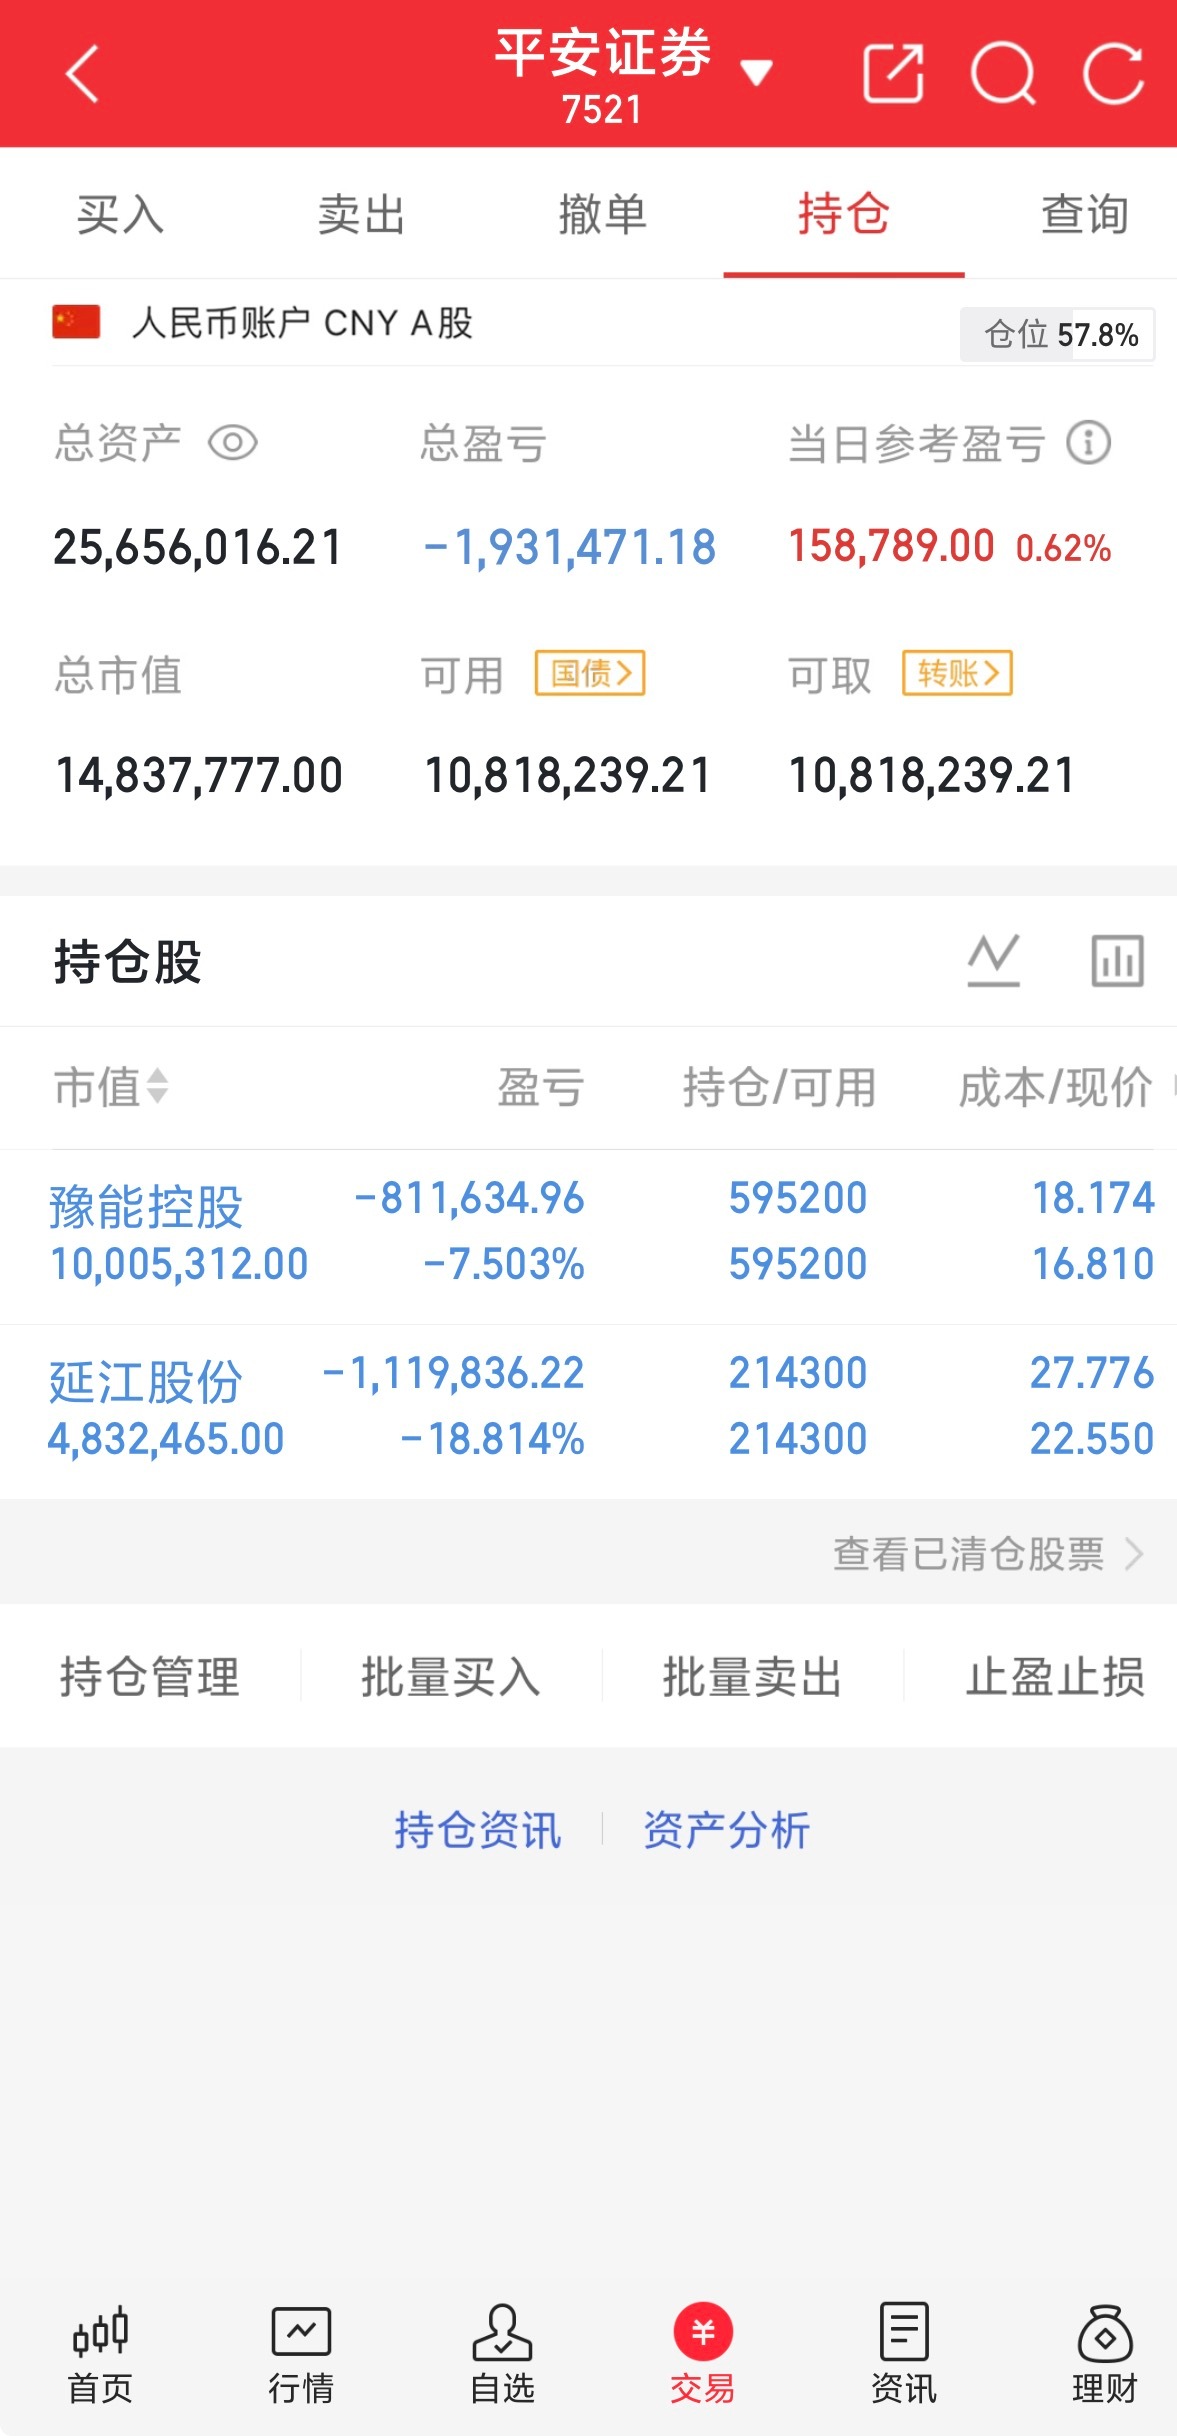Viewport: 1177px width, 2436px height.
Task: Go to 行情 in bottom navigation
Action: point(301,2355)
